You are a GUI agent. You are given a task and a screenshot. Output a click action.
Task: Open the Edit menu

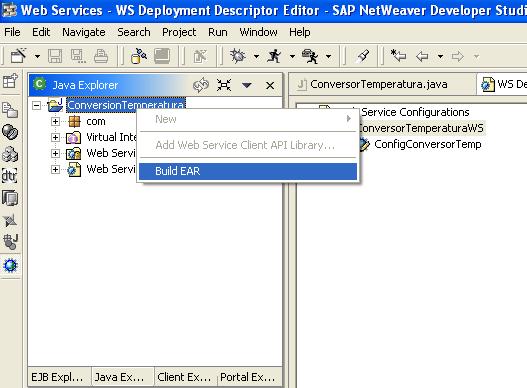click(x=41, y=32)
